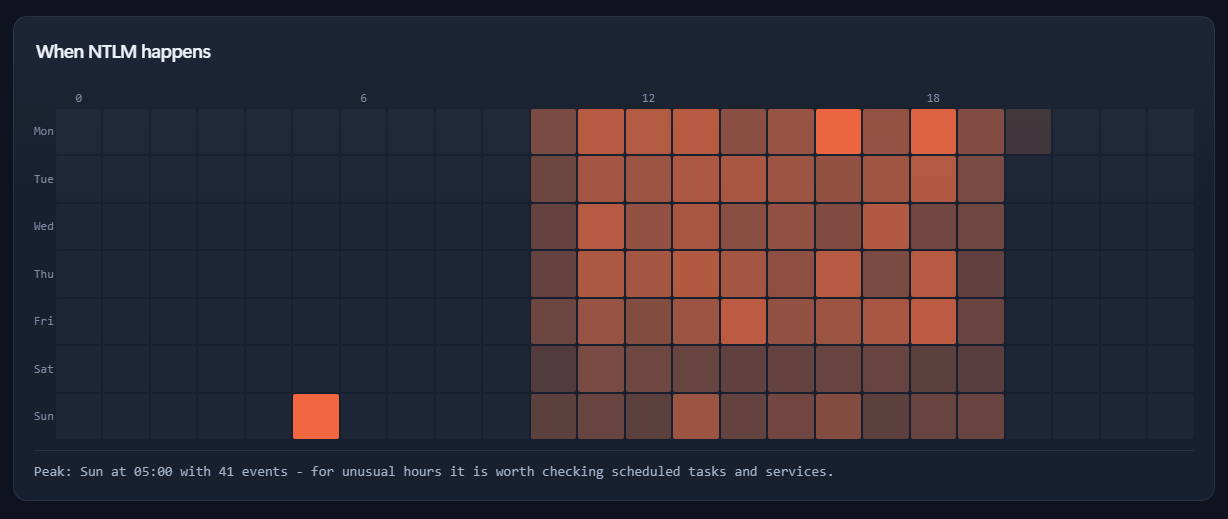Select the empty Sun 23:00 cell
Screen dimensions: 1228x519
click(1171, 416)
